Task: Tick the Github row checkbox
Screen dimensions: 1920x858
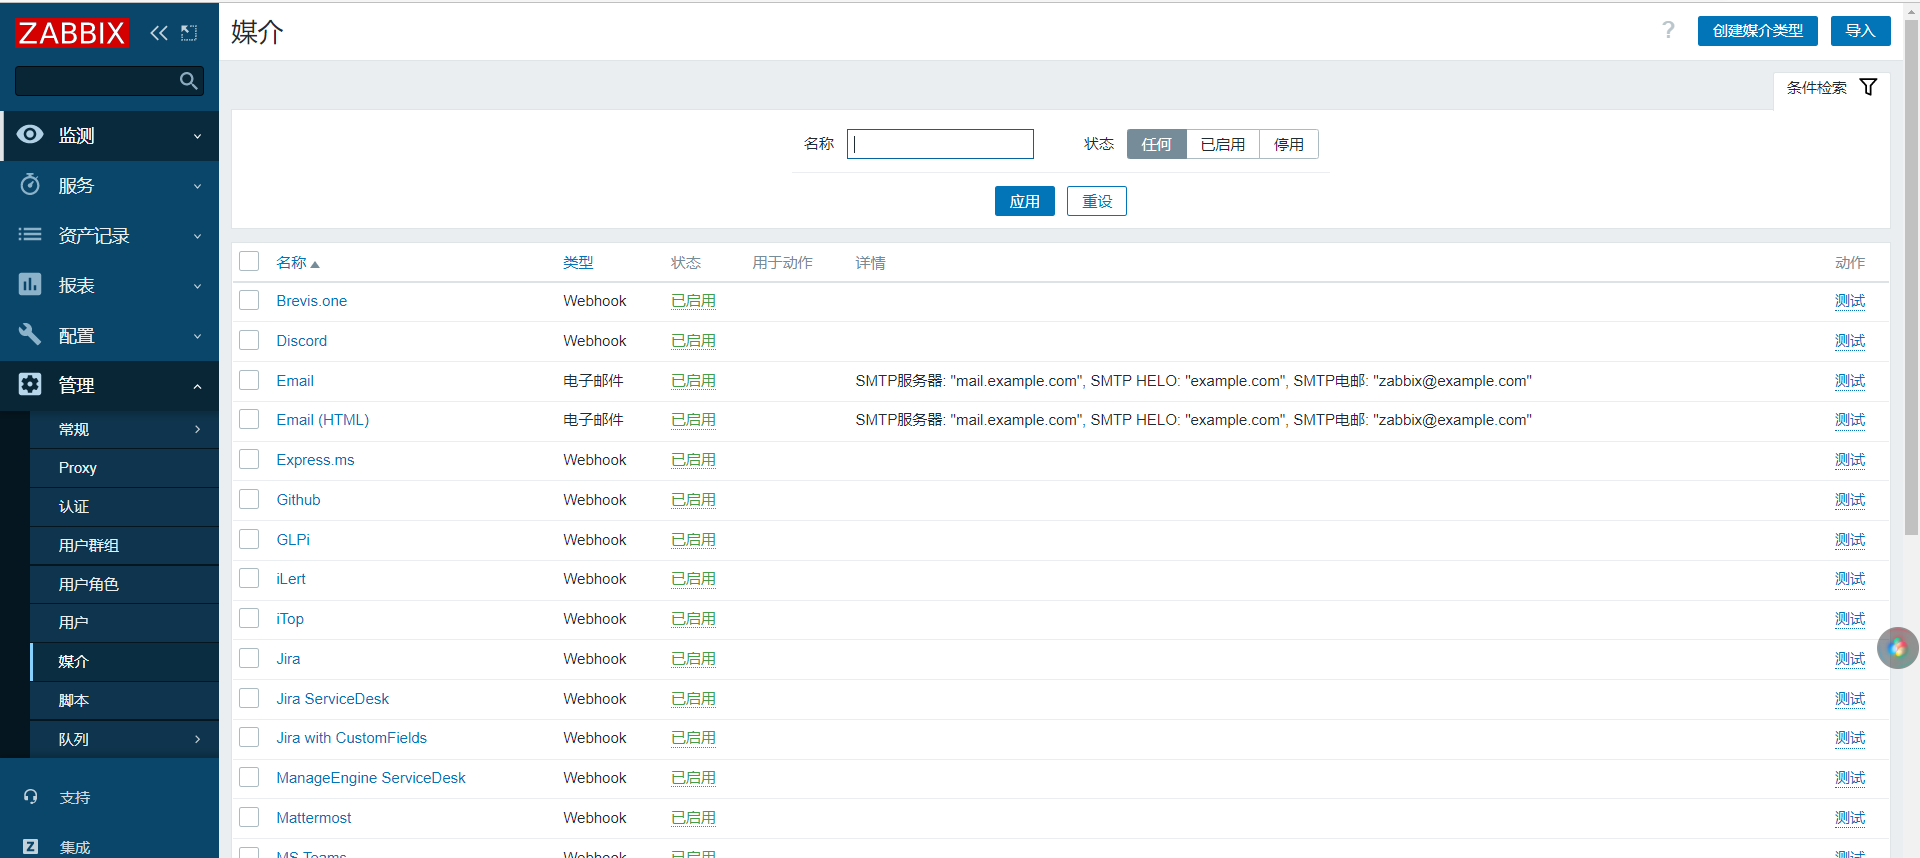Action: pos(249,499)
